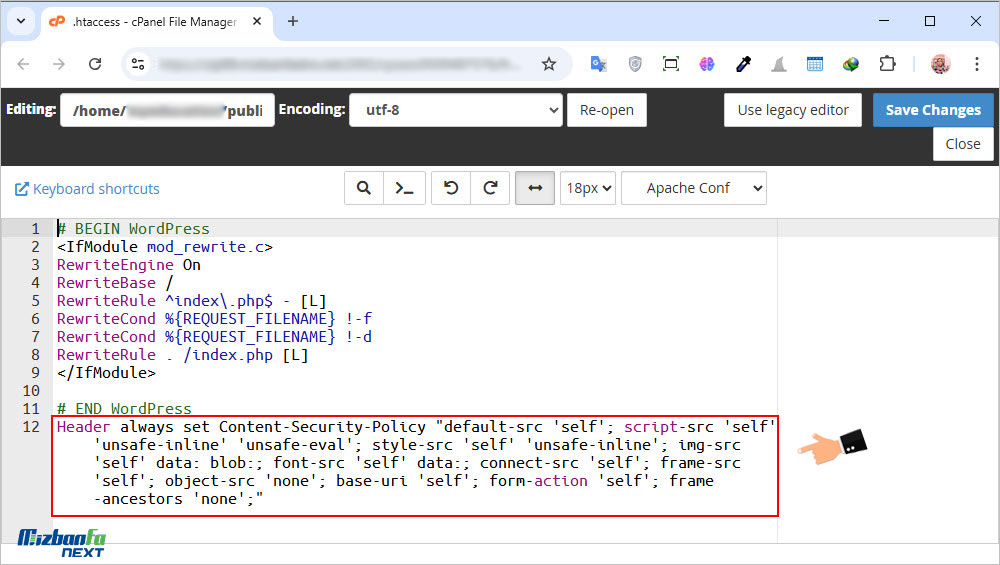
Task: Click the color picker eyedropper extension
Action: [743, 64]
